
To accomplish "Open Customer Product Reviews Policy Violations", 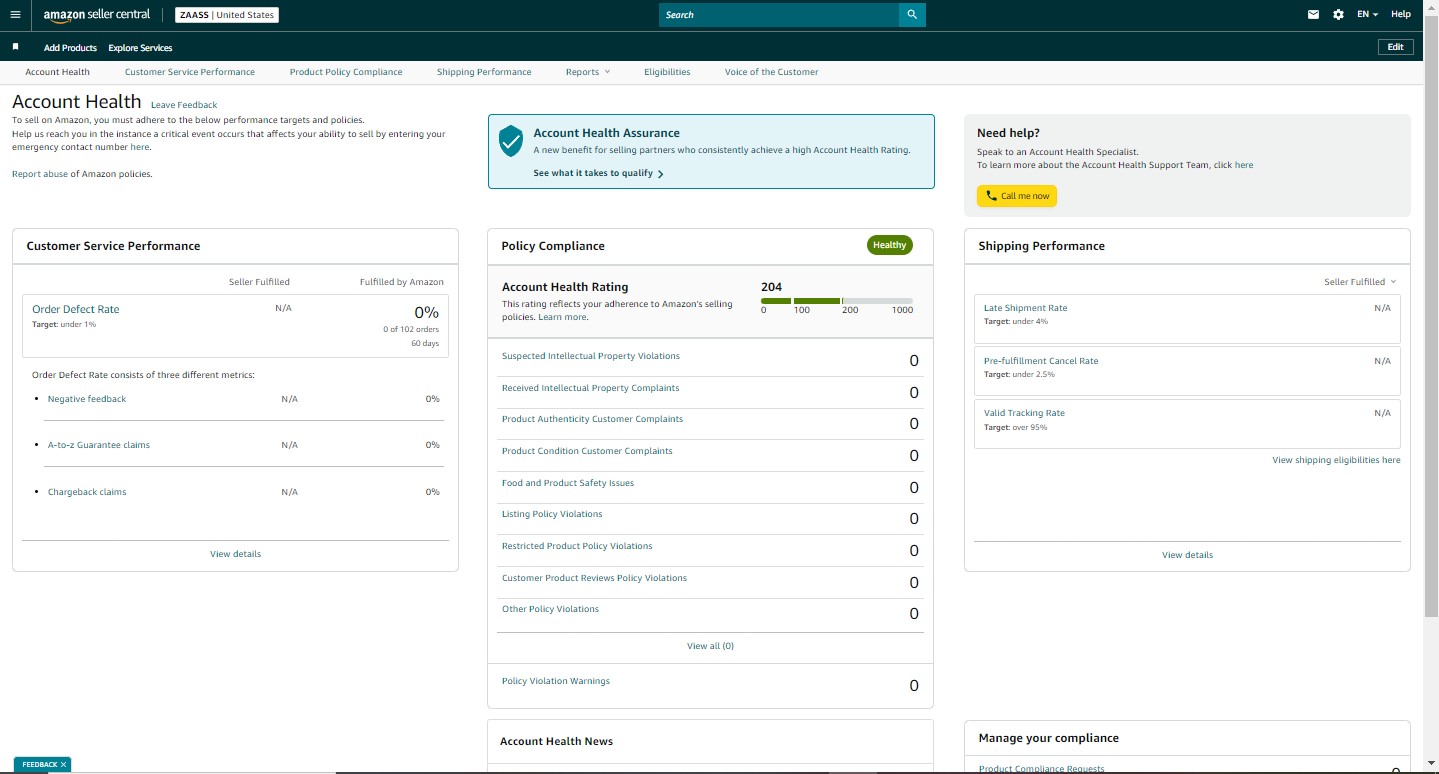I will (x=594, y=578).
